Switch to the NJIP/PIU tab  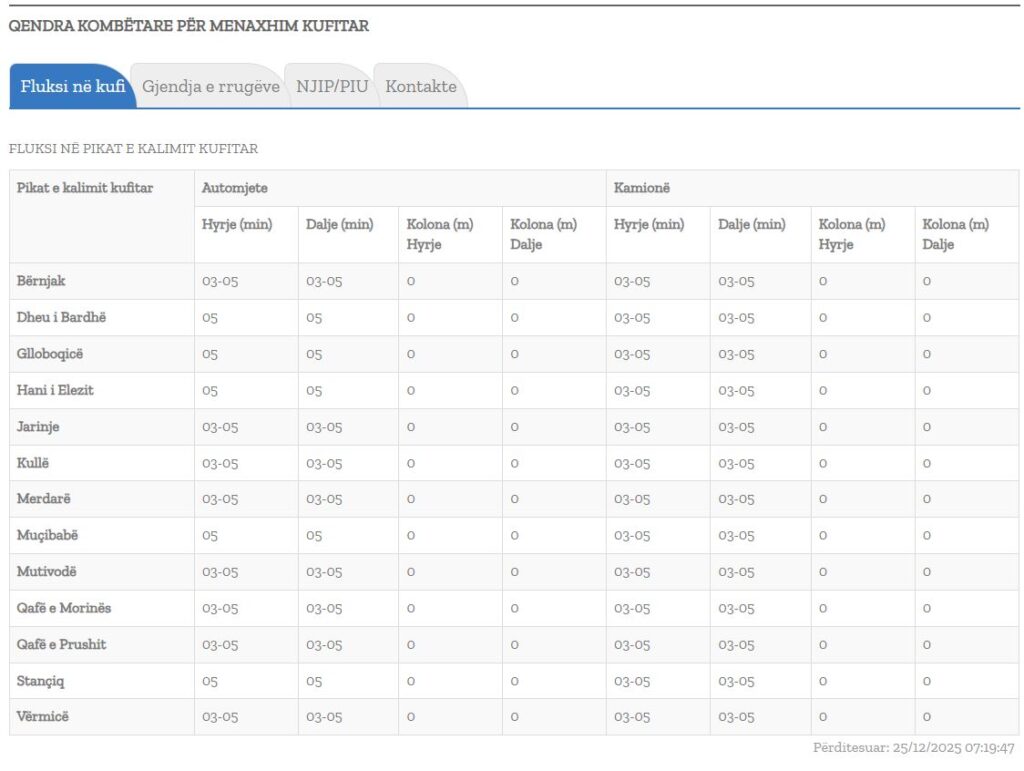(x=331, y=87)
